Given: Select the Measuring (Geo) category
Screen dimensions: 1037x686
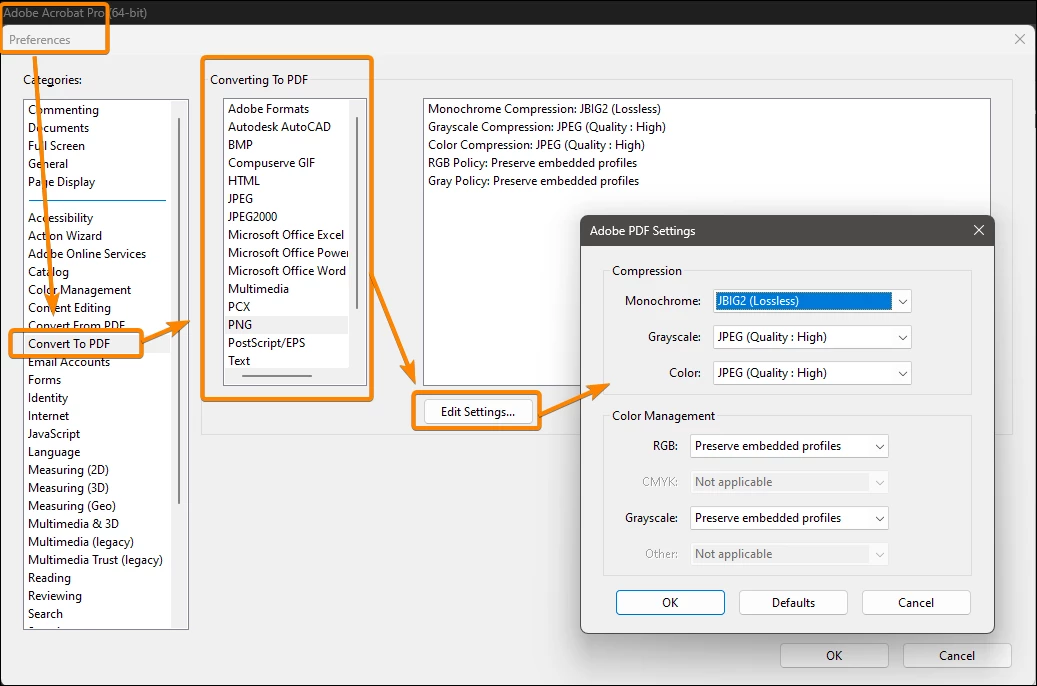Looking at the screenshot, I should pyautogui.click(x=71, y=506).
